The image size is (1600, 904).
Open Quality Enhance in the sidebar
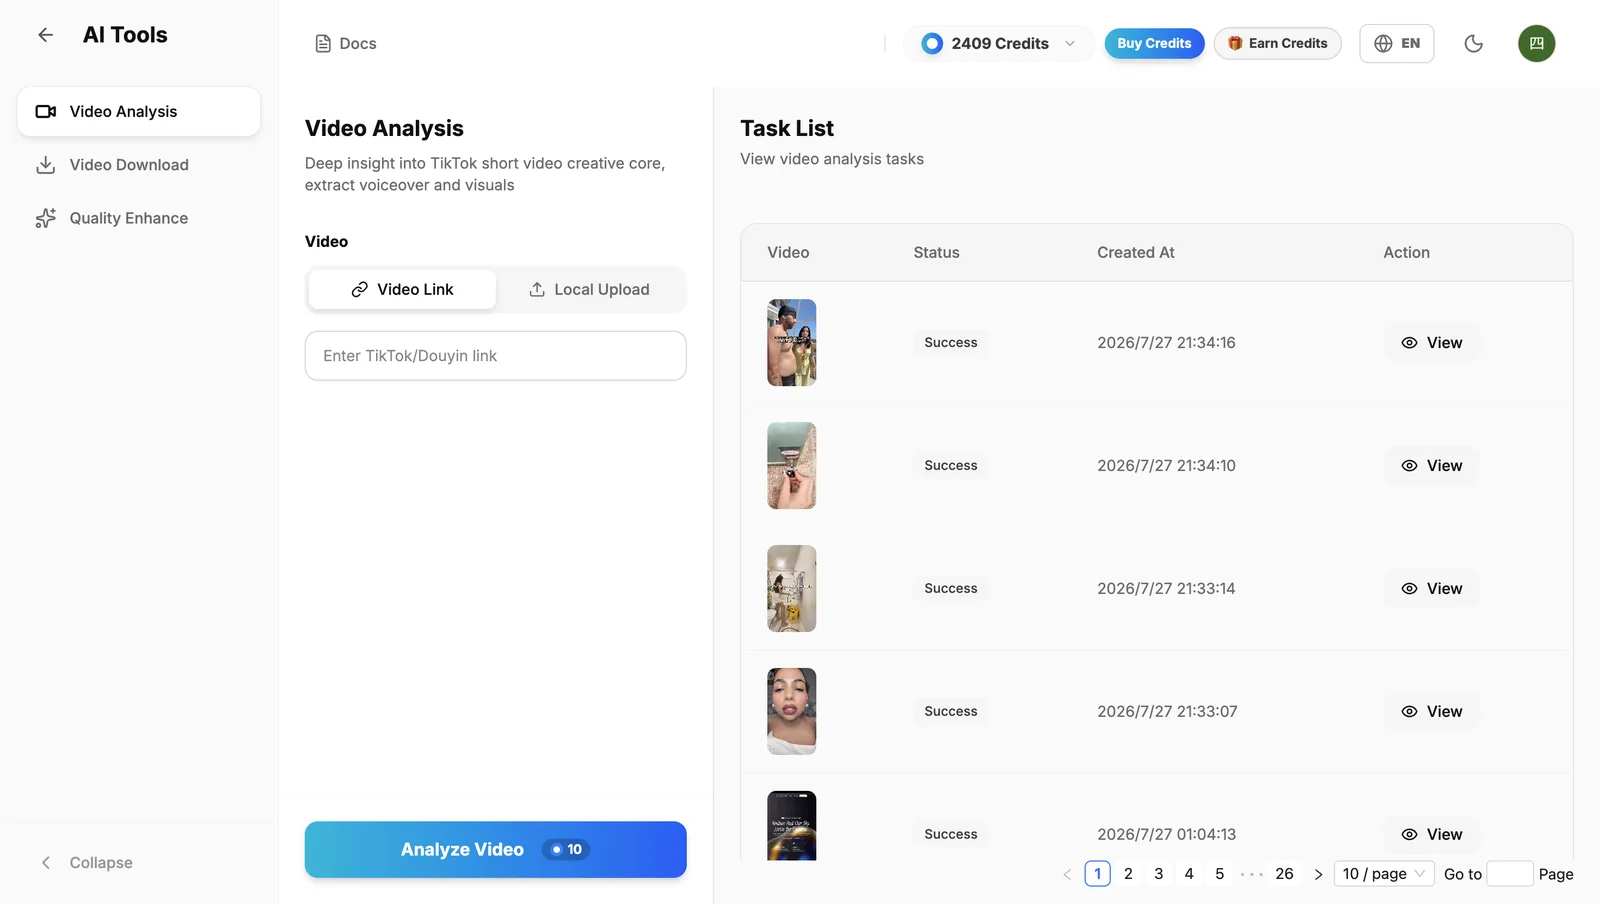coord(139,218)
